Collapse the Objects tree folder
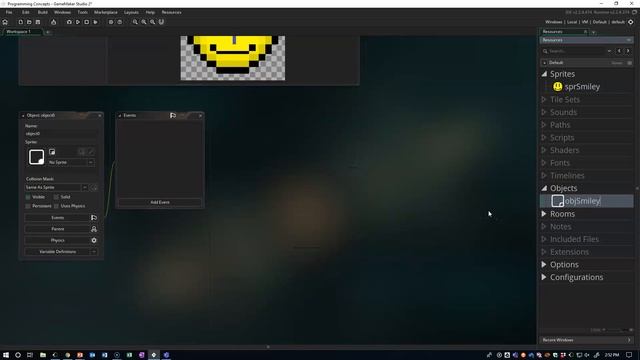This screenshot has height=360, width=640. (544, 188)
